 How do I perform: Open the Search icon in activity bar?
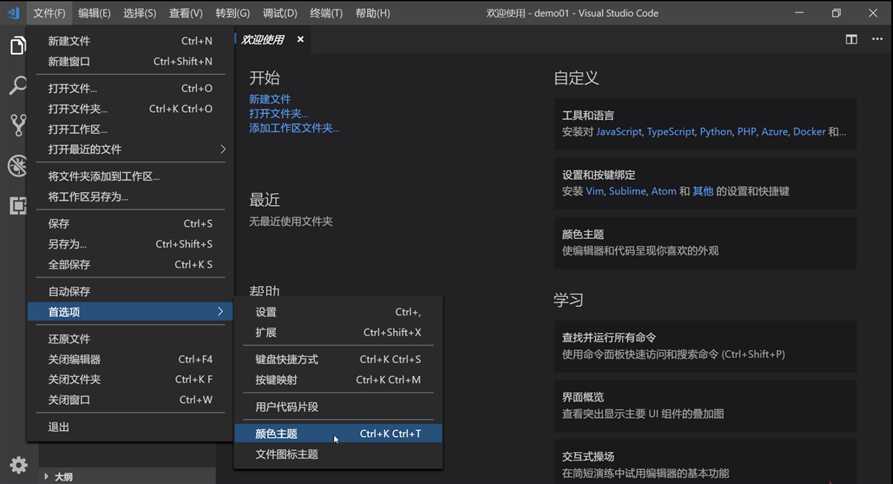18,85
